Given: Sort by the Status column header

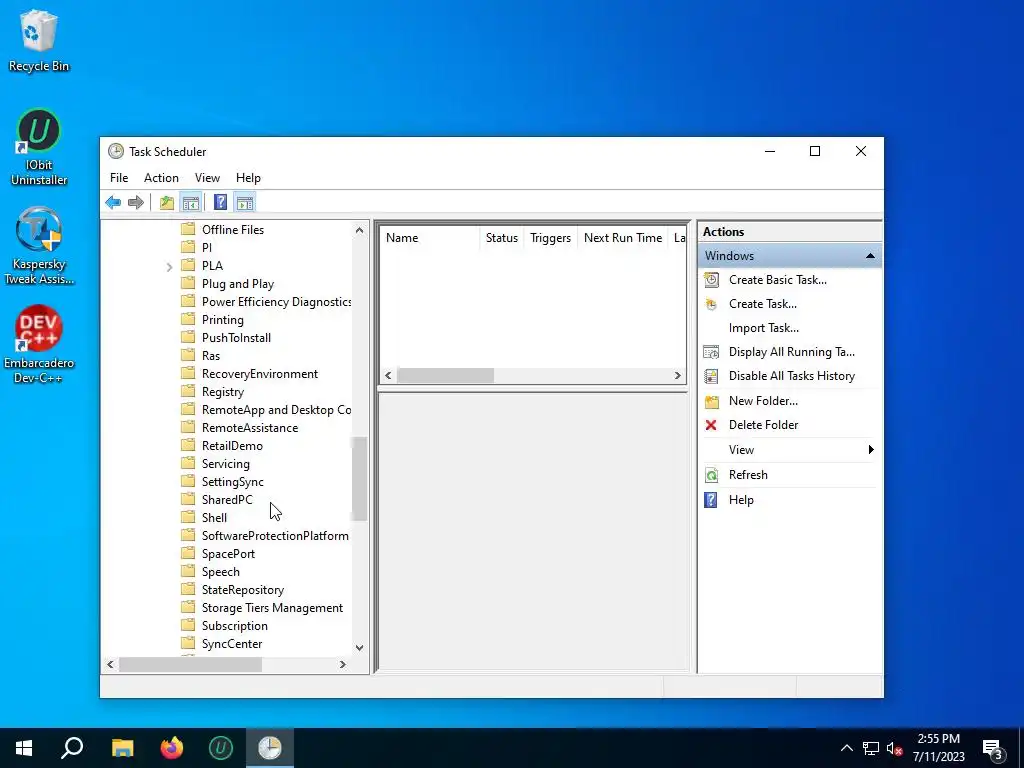Looking at the screenshot, I should [502, 238].
